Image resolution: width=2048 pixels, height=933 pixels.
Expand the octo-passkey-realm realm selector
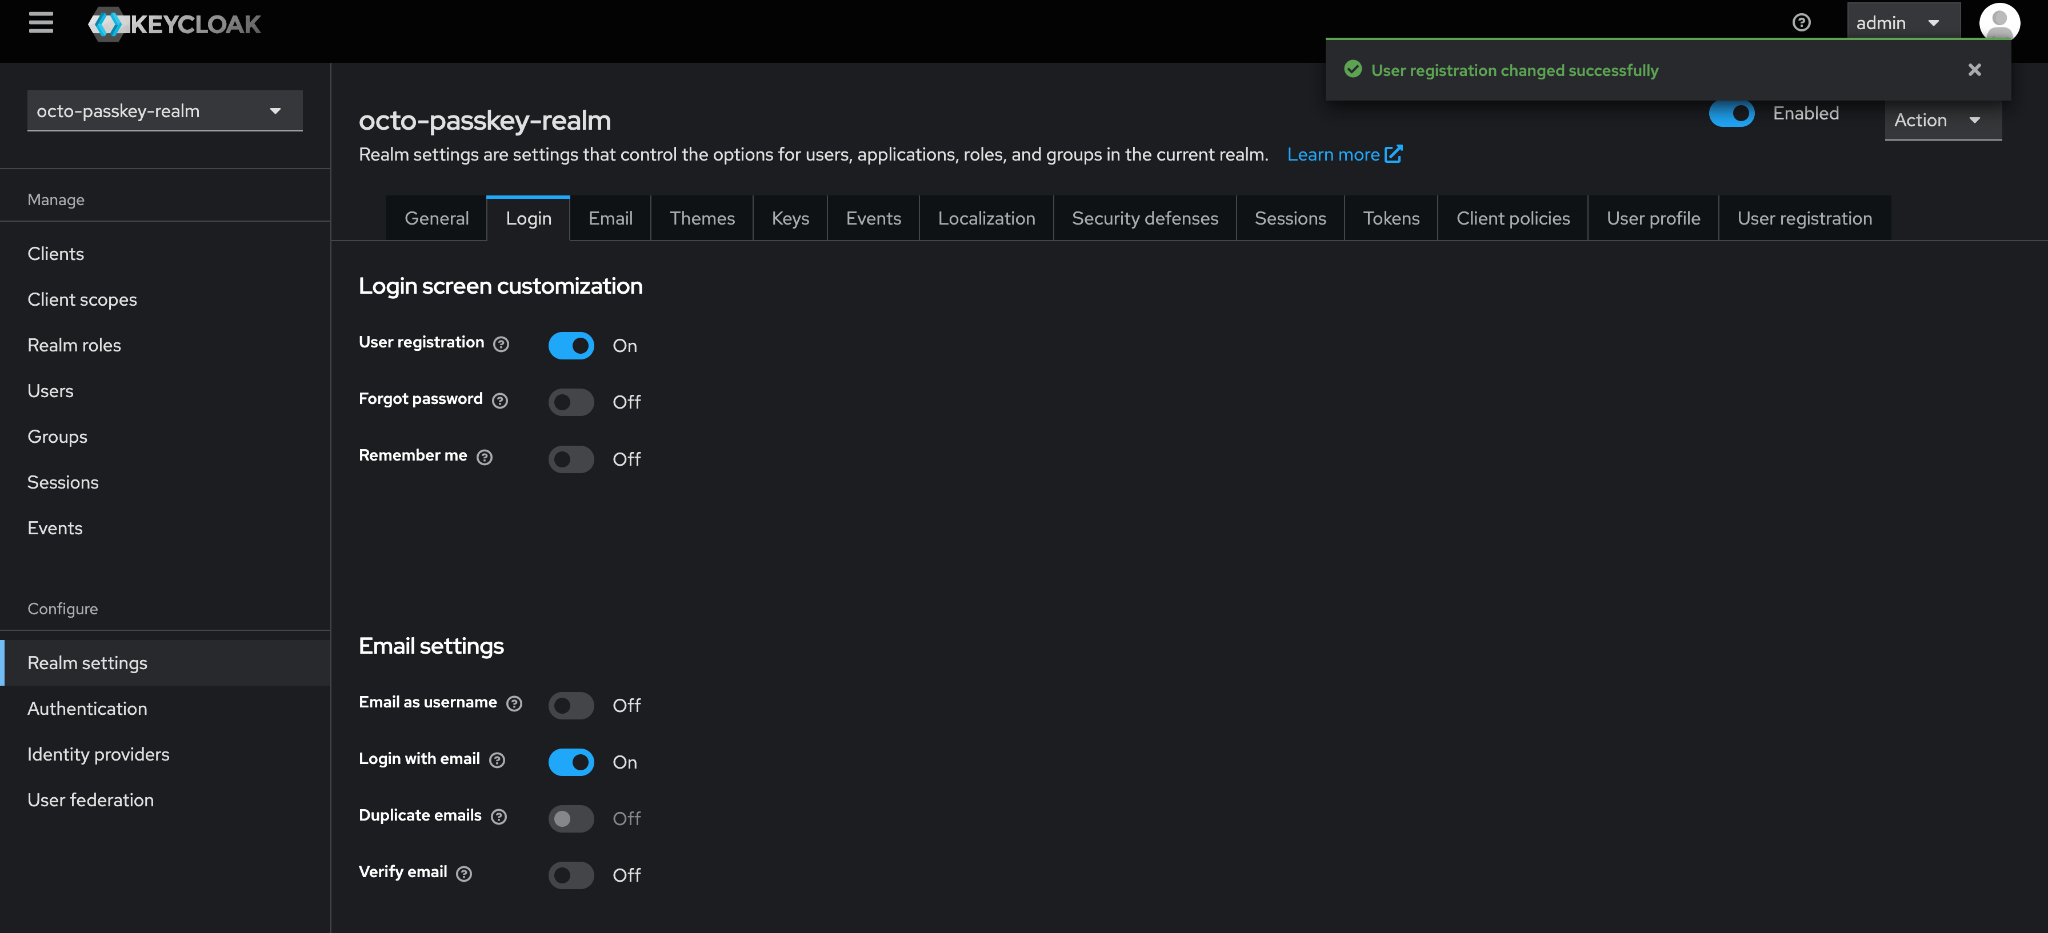(164, 111)
